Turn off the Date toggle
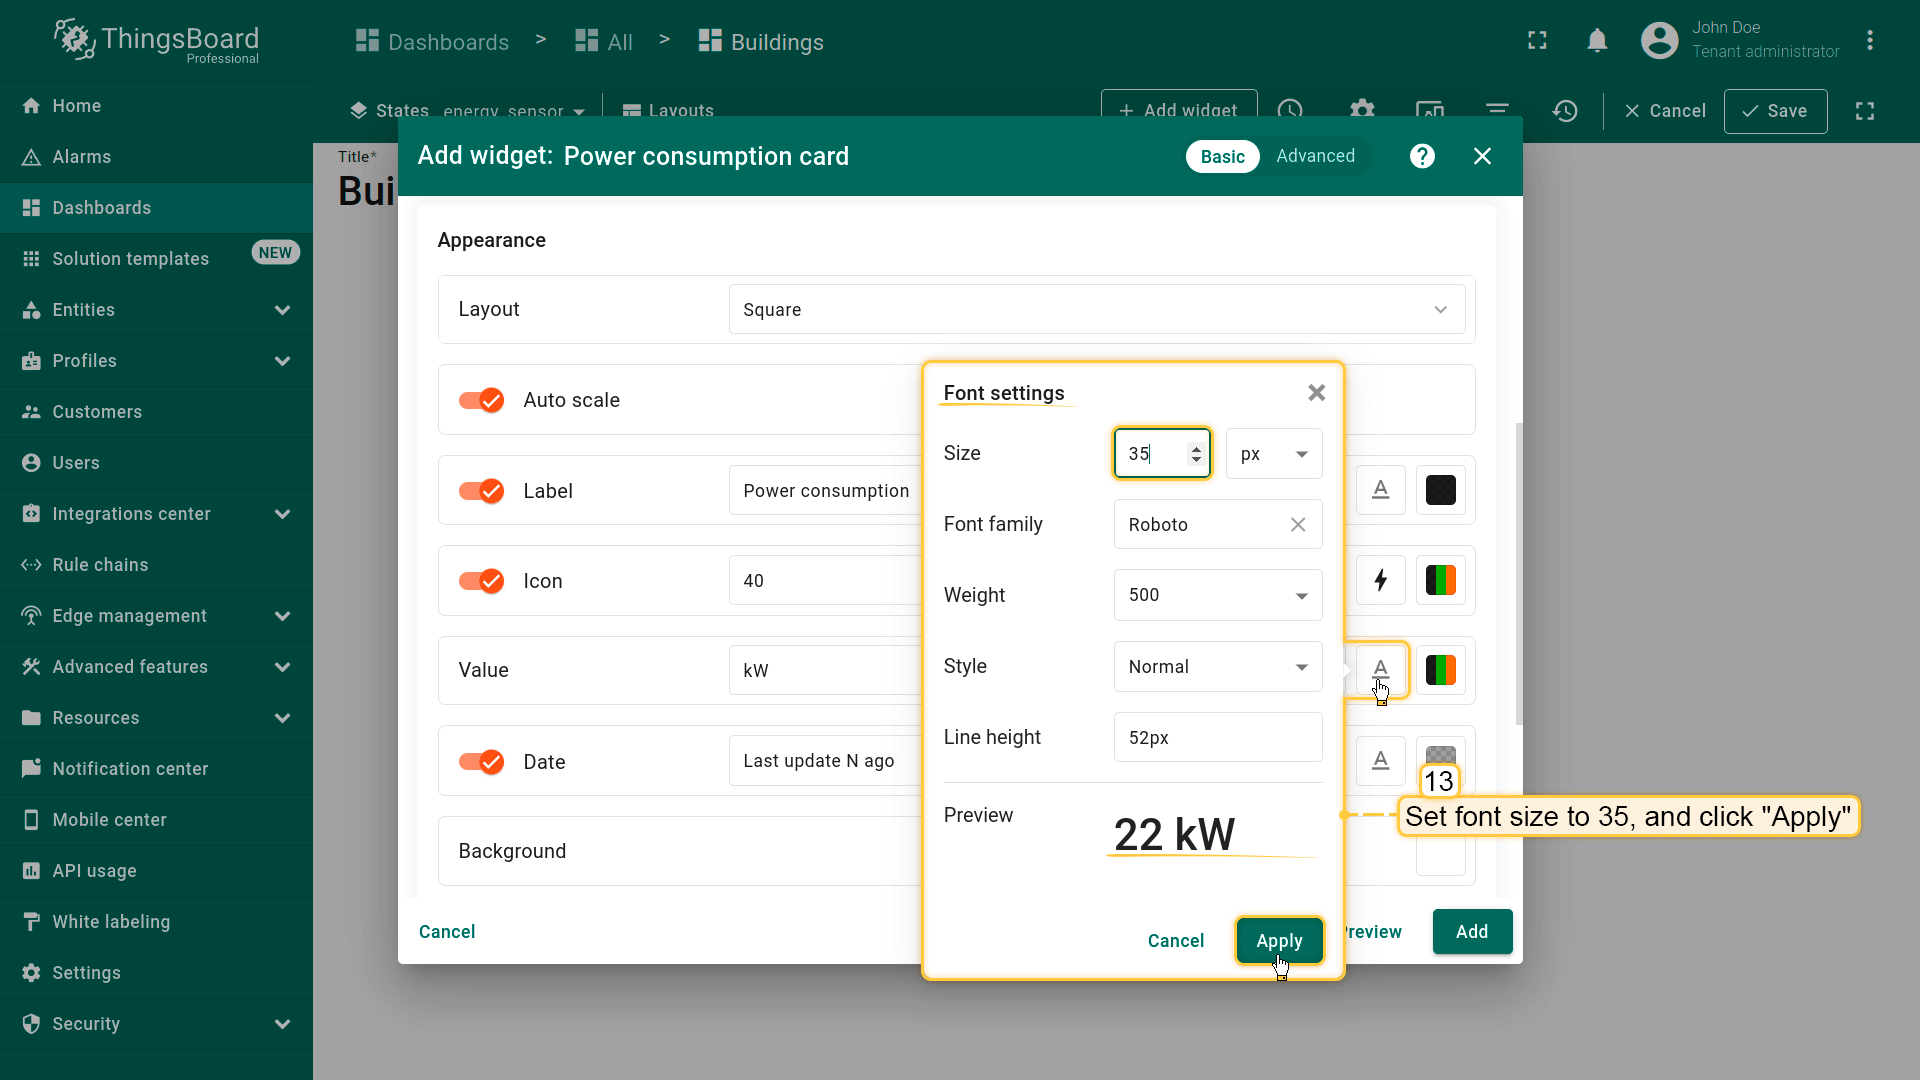This screenshot has height=1080, width=1920. pyautogui.click(x=481, y=762)
